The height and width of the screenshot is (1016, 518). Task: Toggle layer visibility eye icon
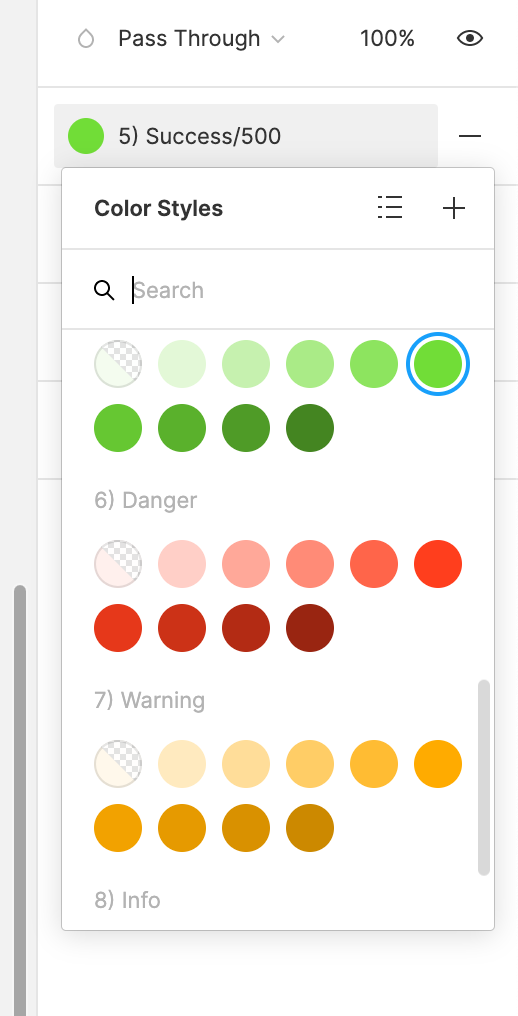[x=470, y=39]
